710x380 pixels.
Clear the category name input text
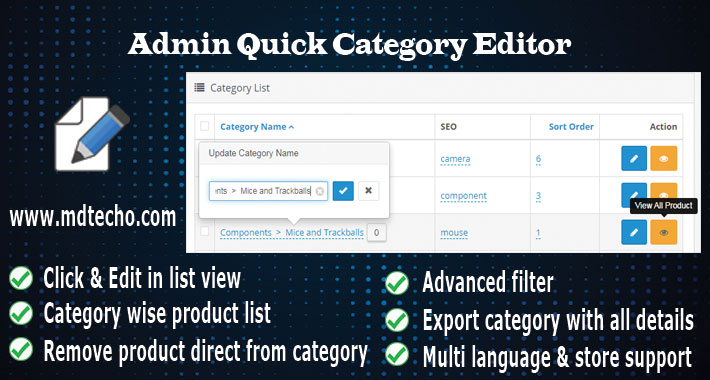[x=320, y=192]
